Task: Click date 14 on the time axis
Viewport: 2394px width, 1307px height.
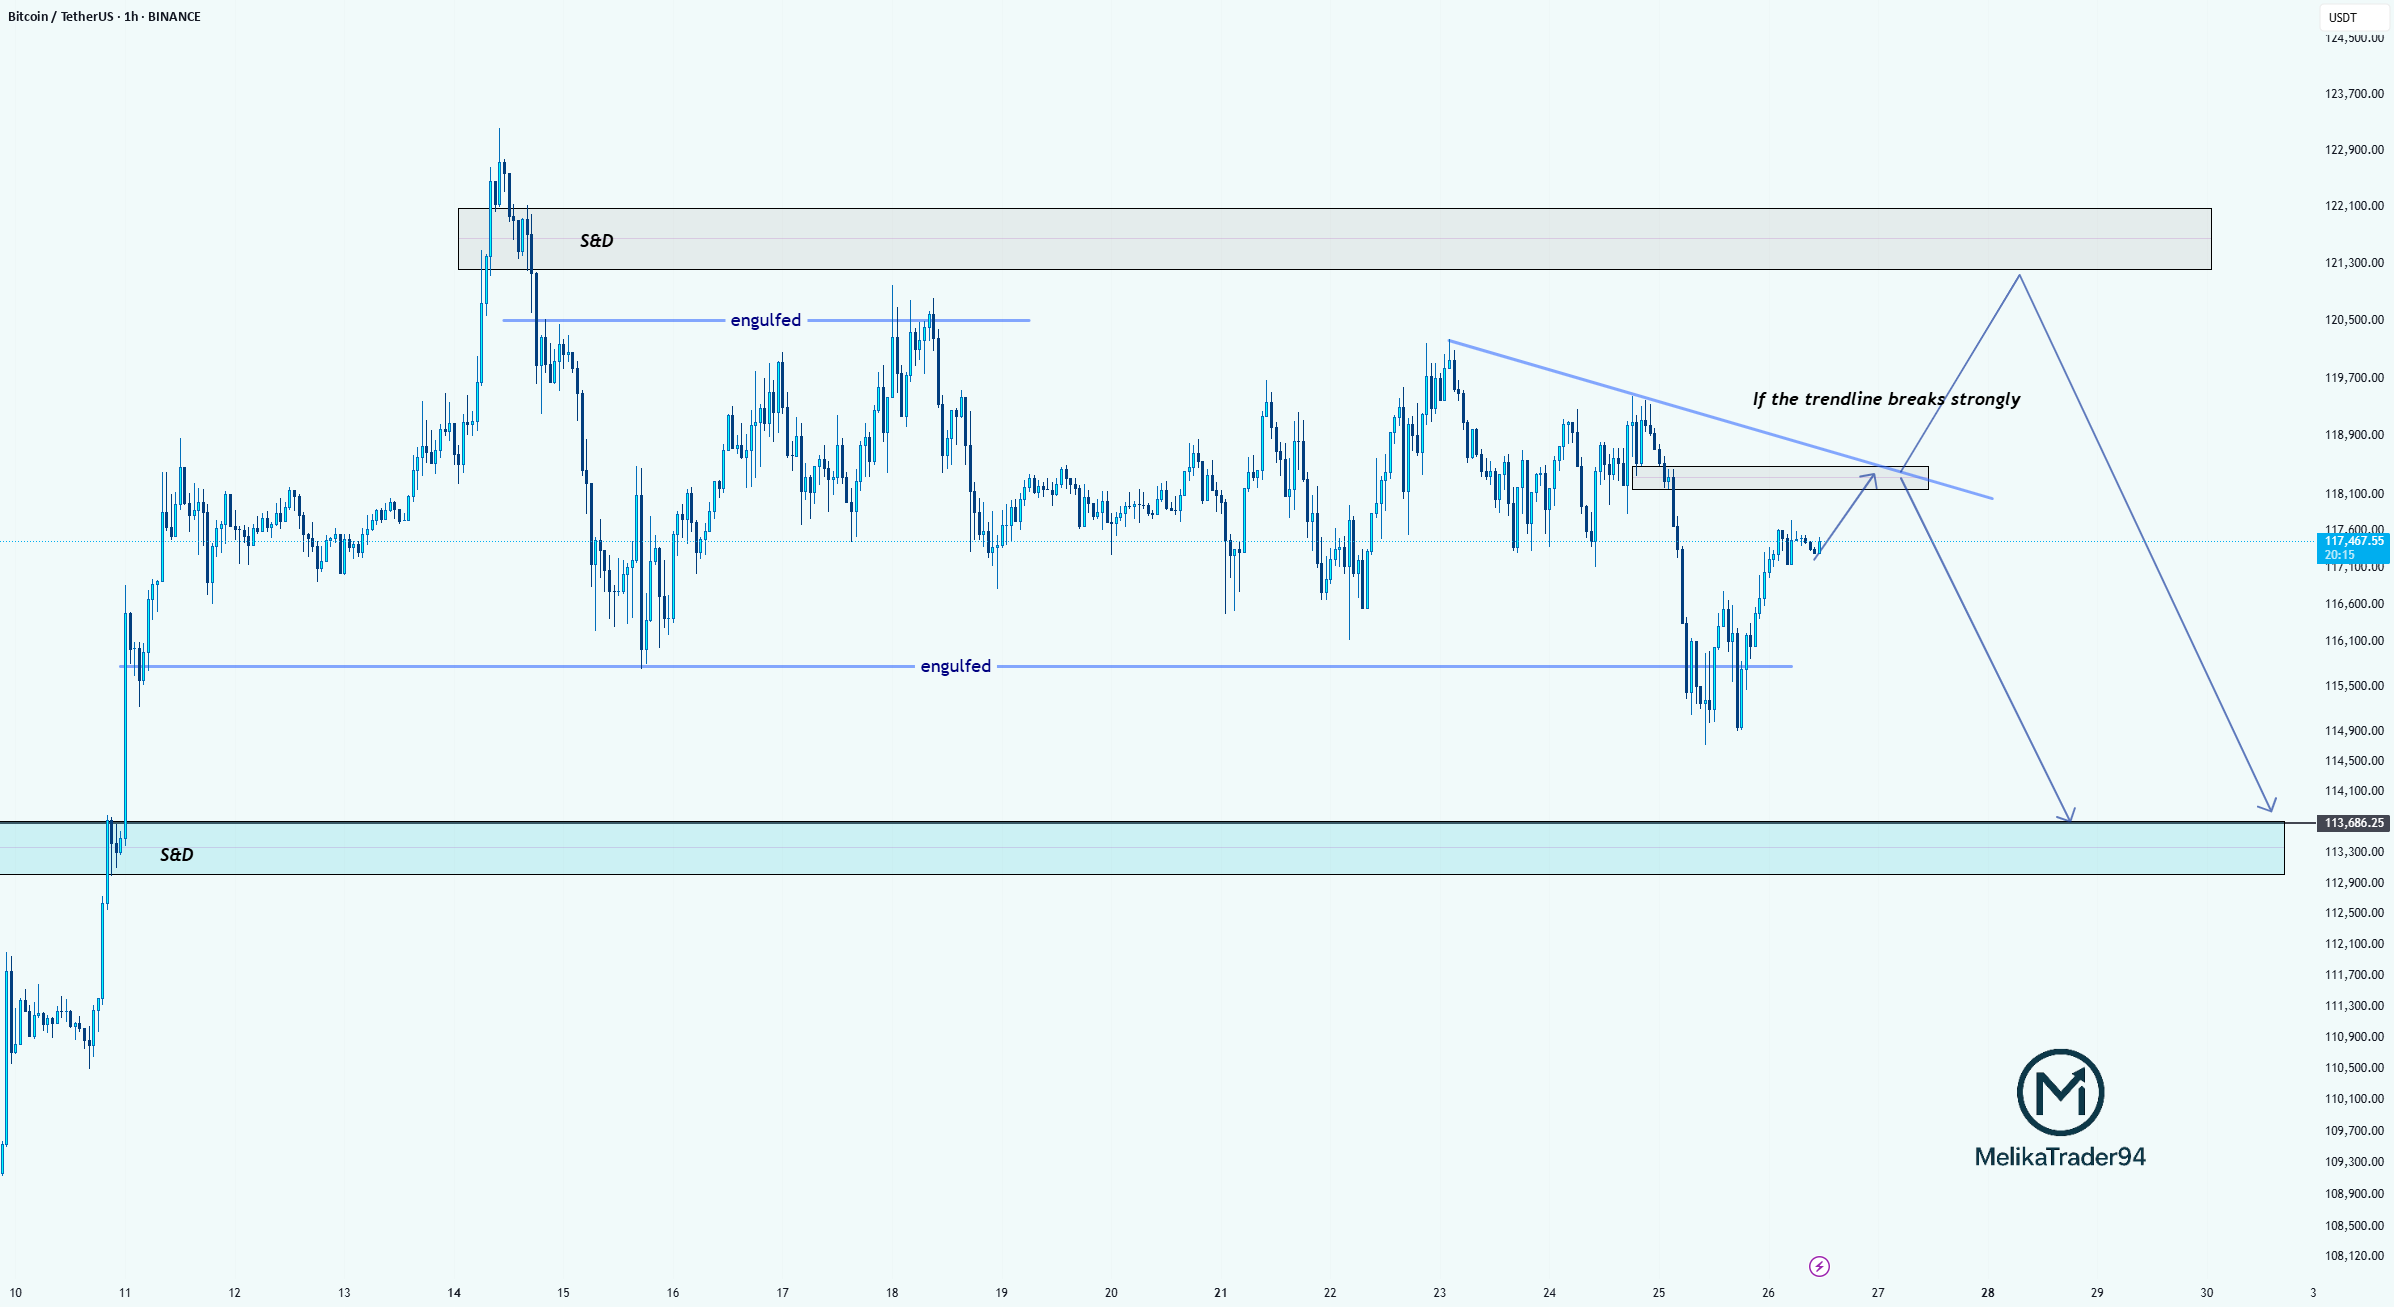Action: tap(454, 1293)
